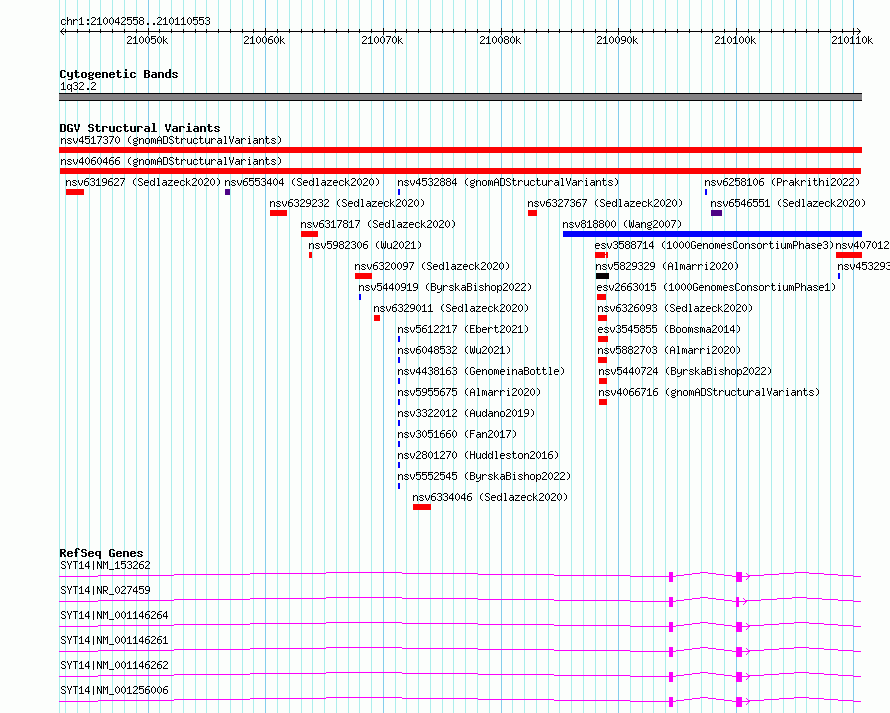The height and width of the screenshot is (713, 890).
Task: Open nsv3322012 (Audano2019) variant
Action: pos(466,413)
